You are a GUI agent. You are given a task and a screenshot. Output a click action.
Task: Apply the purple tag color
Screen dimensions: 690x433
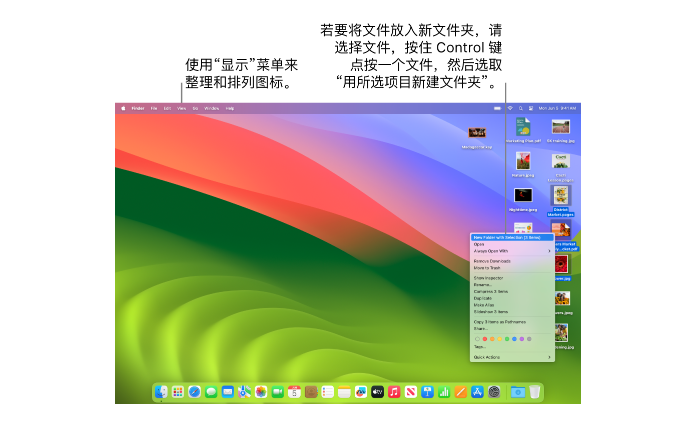click(x=522, y=339)
